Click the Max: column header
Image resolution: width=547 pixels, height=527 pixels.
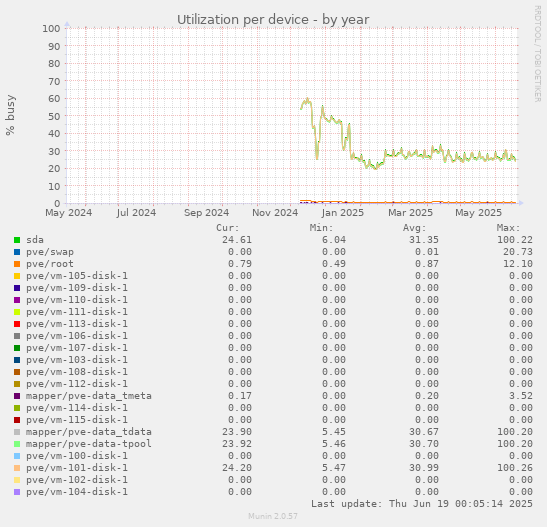click(x=509, y=228)
